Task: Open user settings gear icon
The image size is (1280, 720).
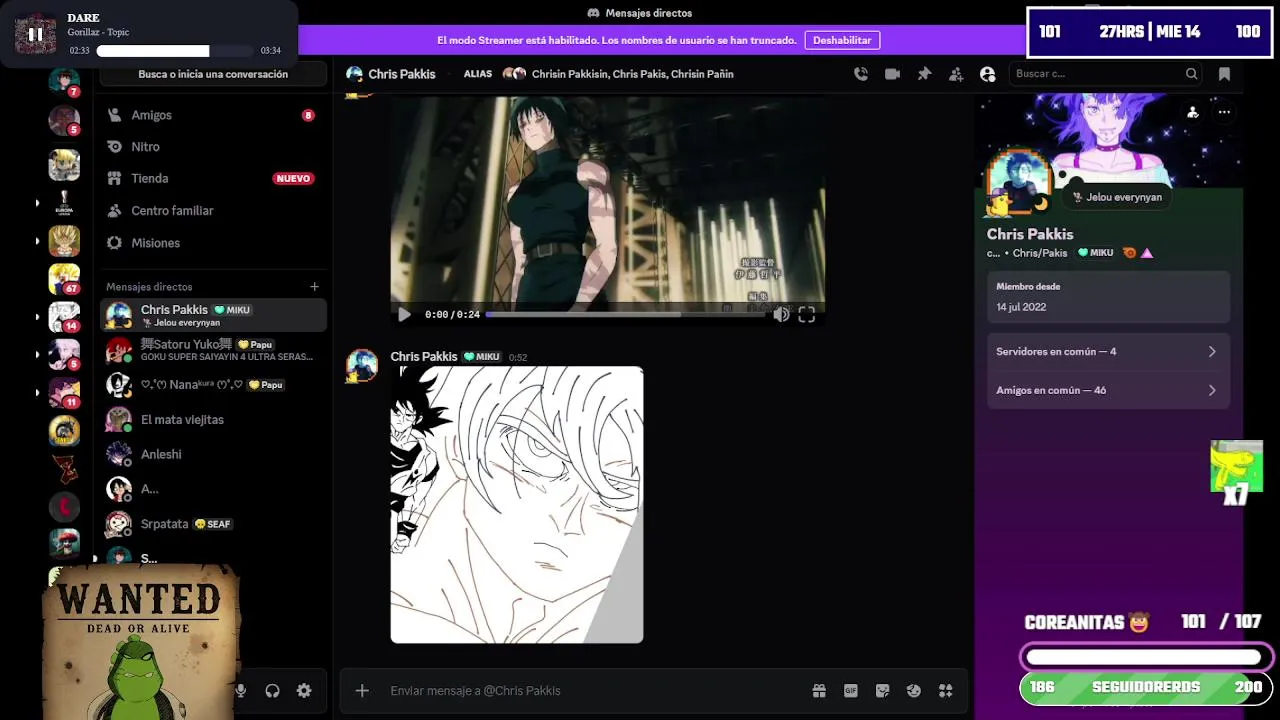Action: 304,691
